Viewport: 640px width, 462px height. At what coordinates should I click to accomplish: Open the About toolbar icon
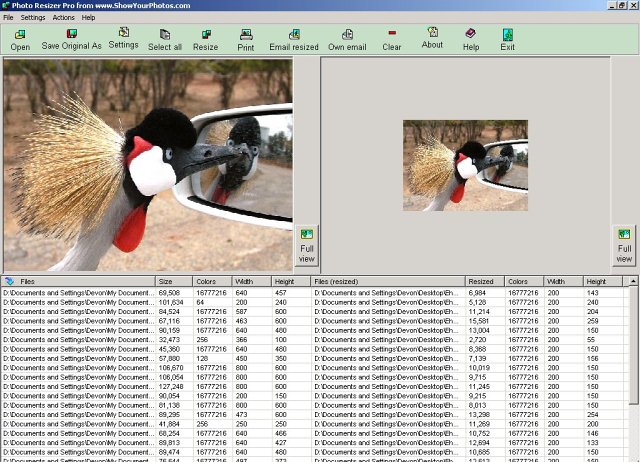tap(432, 32)
